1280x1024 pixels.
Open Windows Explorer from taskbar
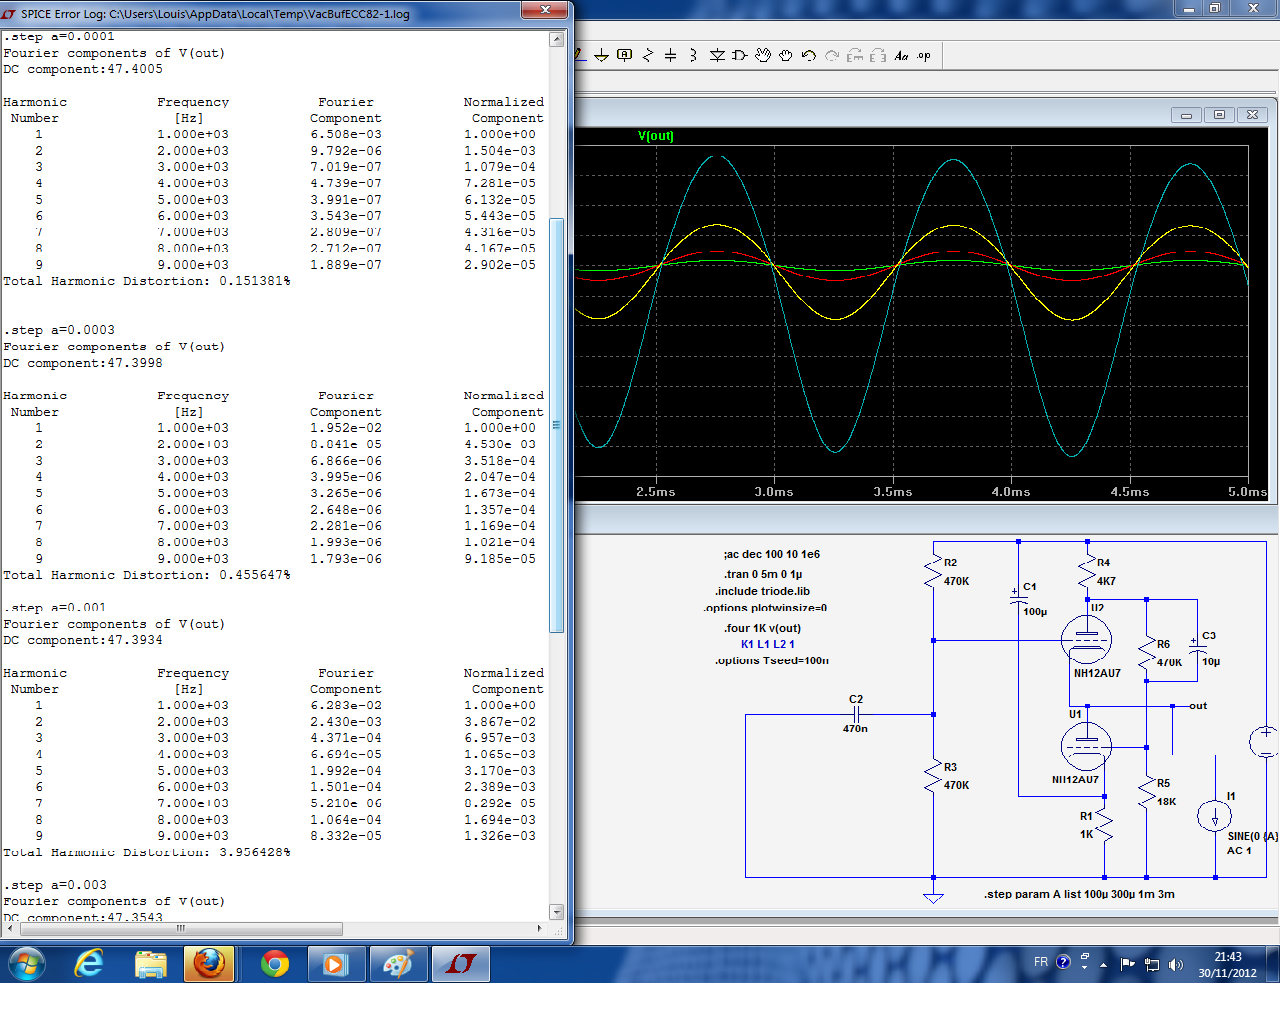(150, 964)
